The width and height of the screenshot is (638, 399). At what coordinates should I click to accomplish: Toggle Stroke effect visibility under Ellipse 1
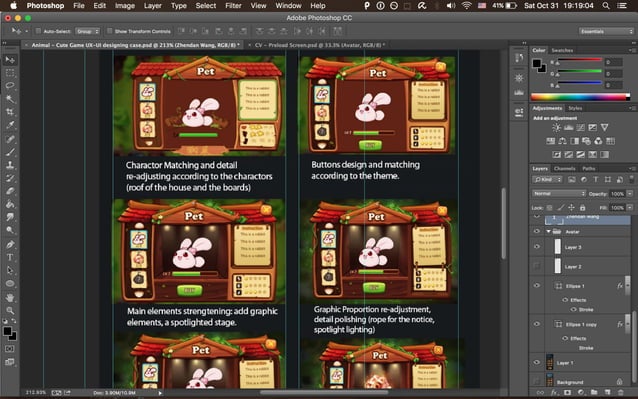(x=573, y=310)
